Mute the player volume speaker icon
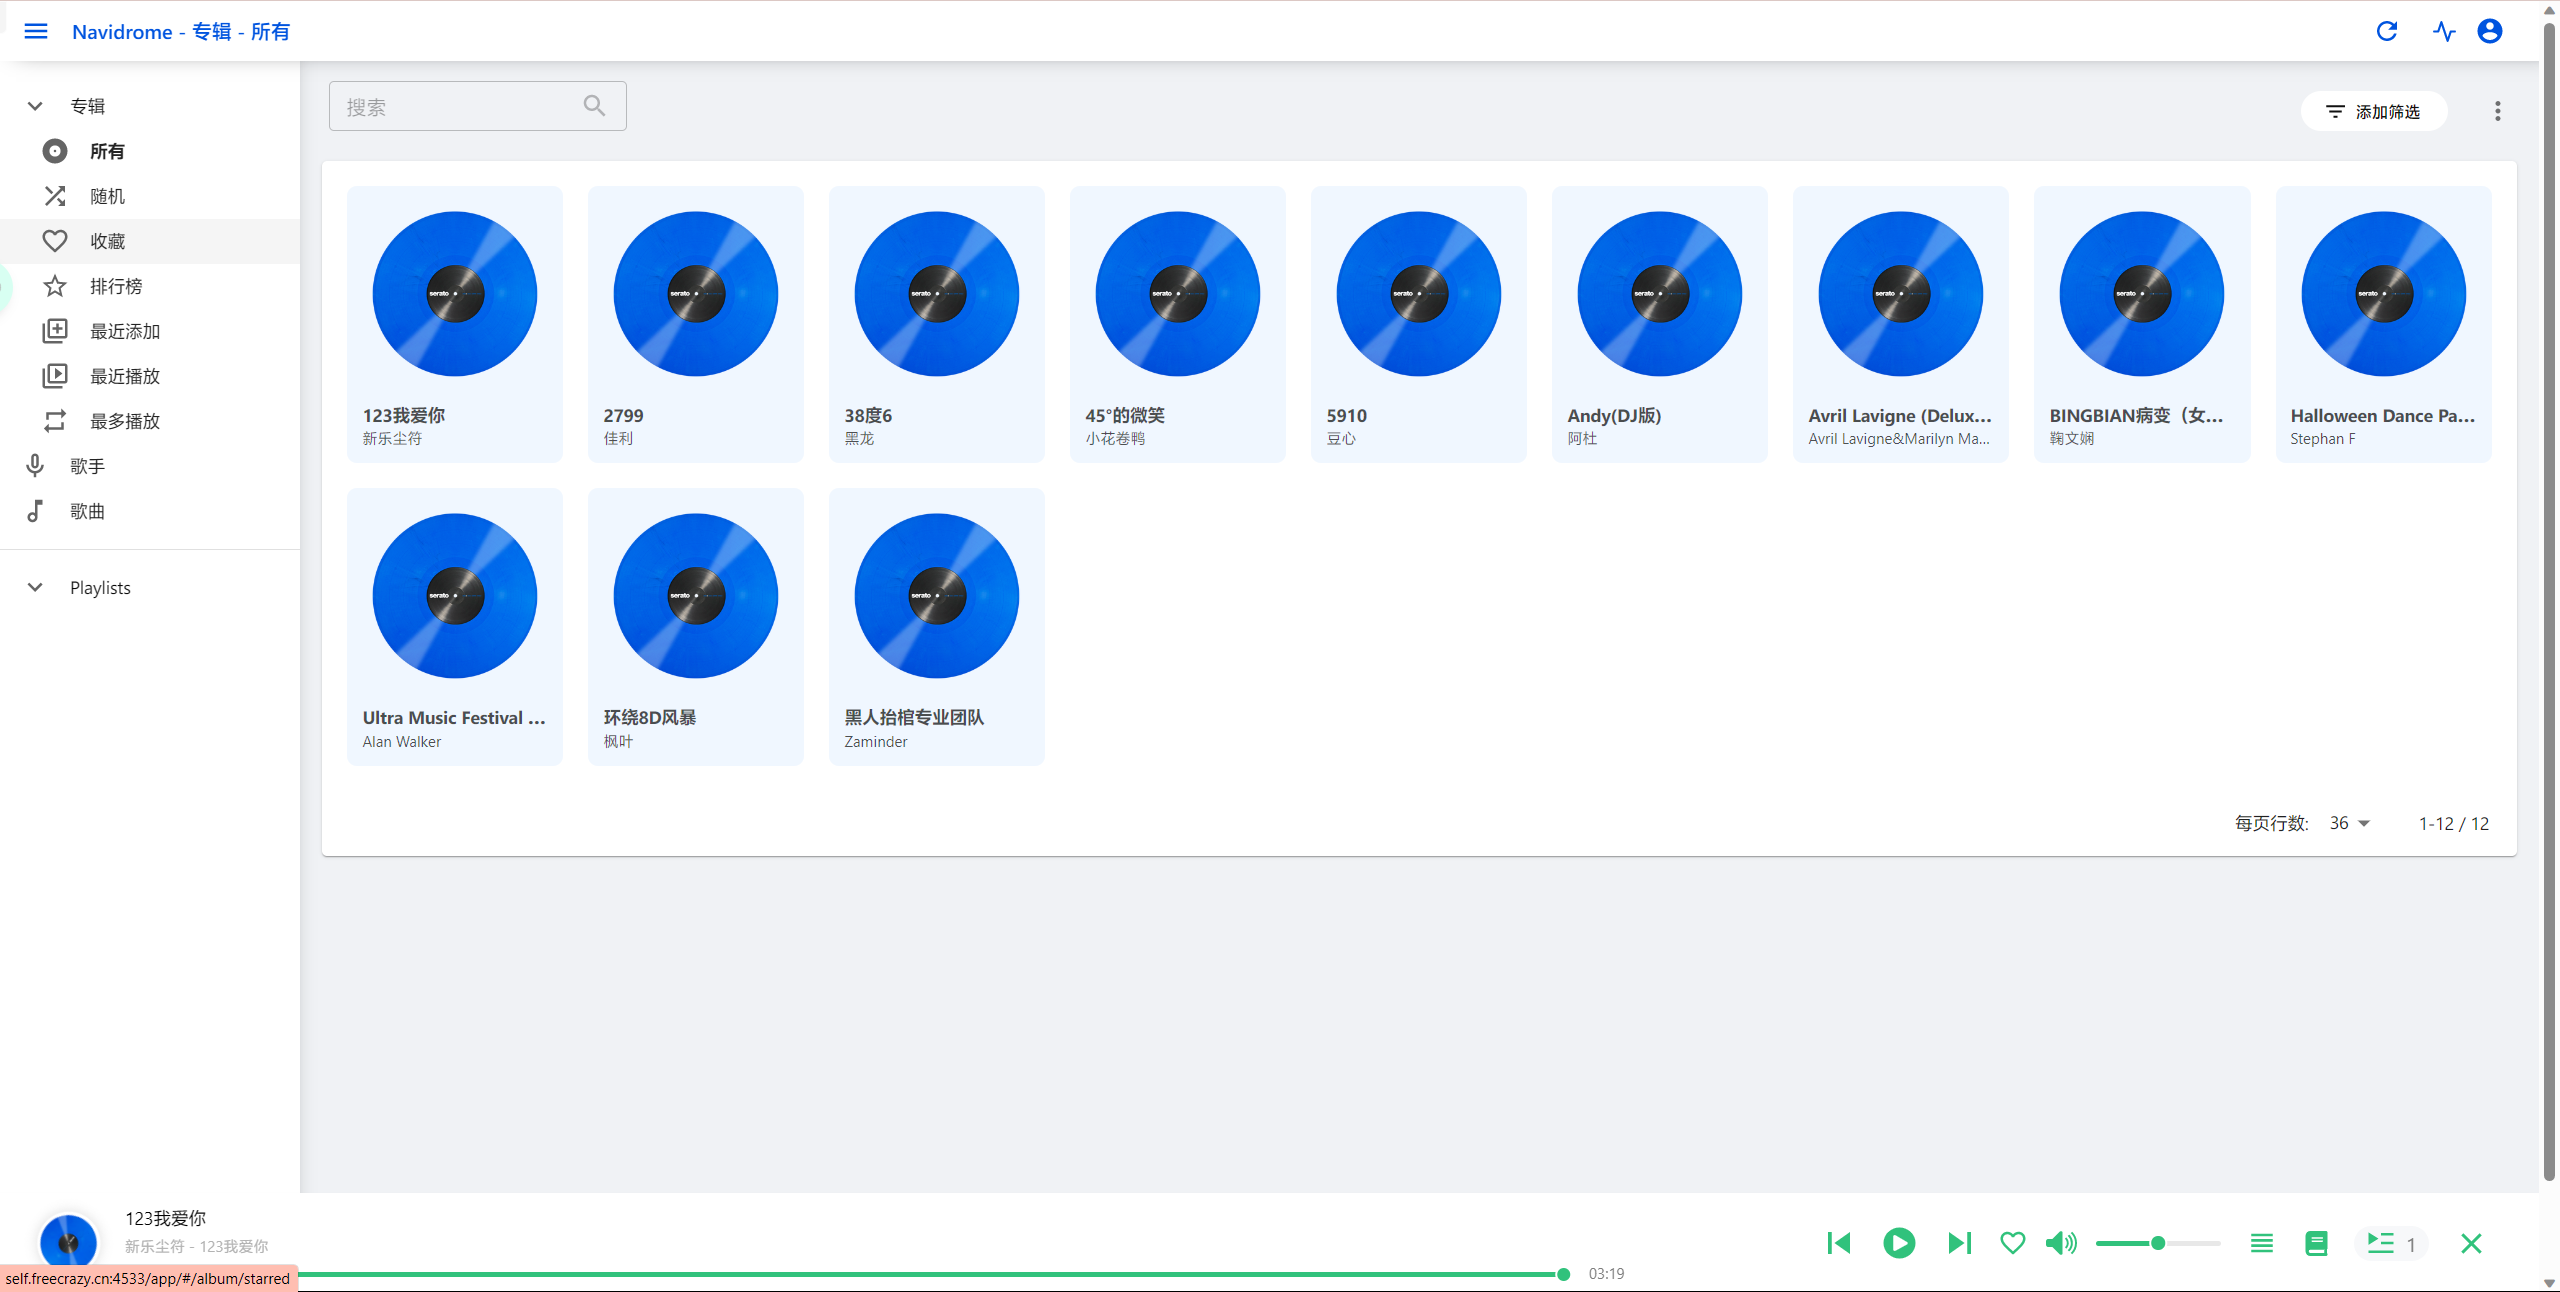Image resolution: width=2560 pixels, height=1292 pixels. tap(2060, 1243)
